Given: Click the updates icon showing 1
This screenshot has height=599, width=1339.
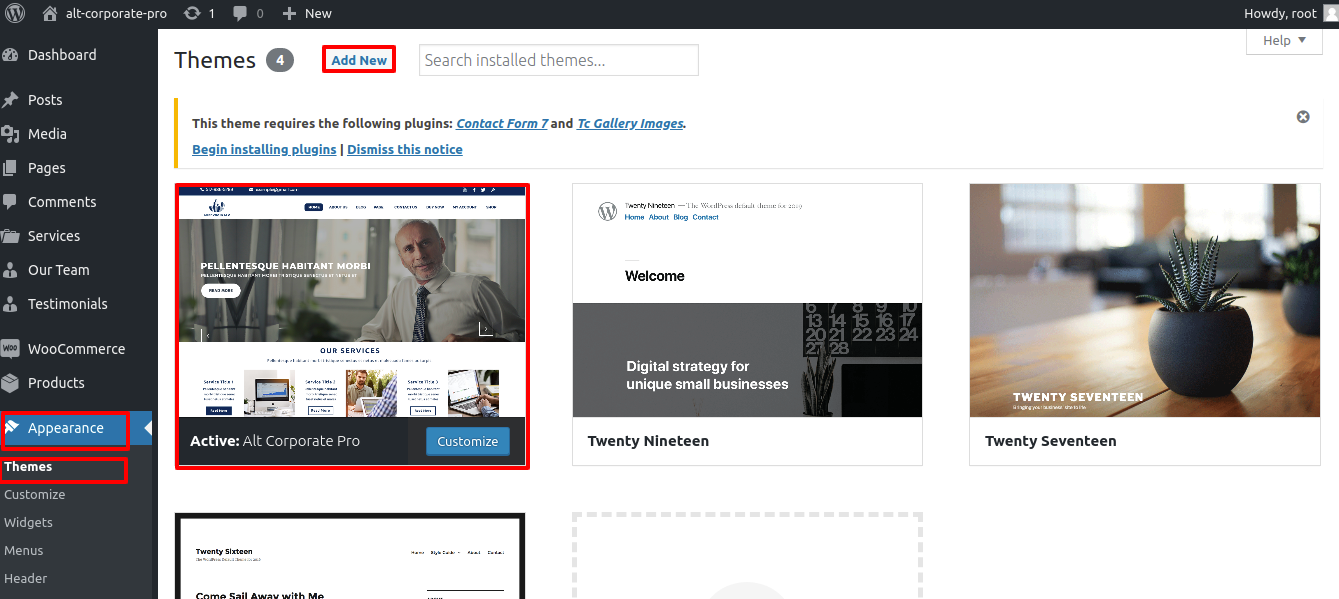Looking at the screenshot, I should (191, 14).
